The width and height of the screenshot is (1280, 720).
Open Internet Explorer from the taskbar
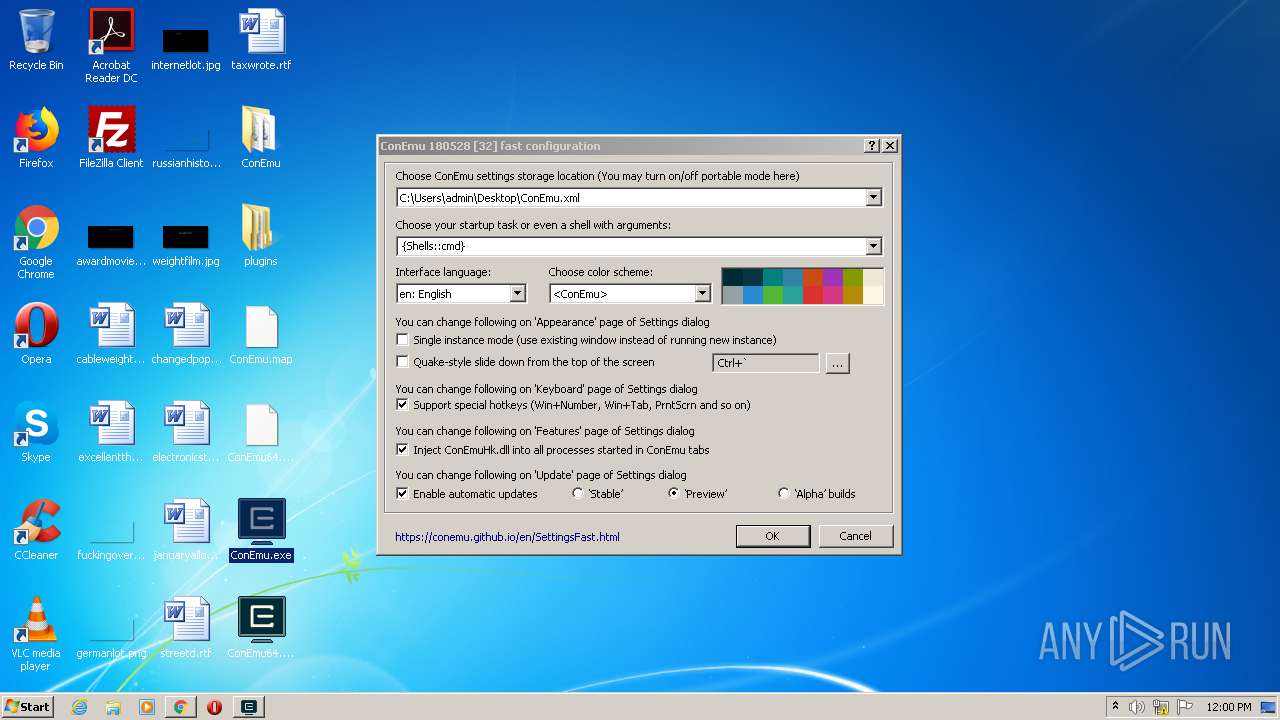point(80,707)
